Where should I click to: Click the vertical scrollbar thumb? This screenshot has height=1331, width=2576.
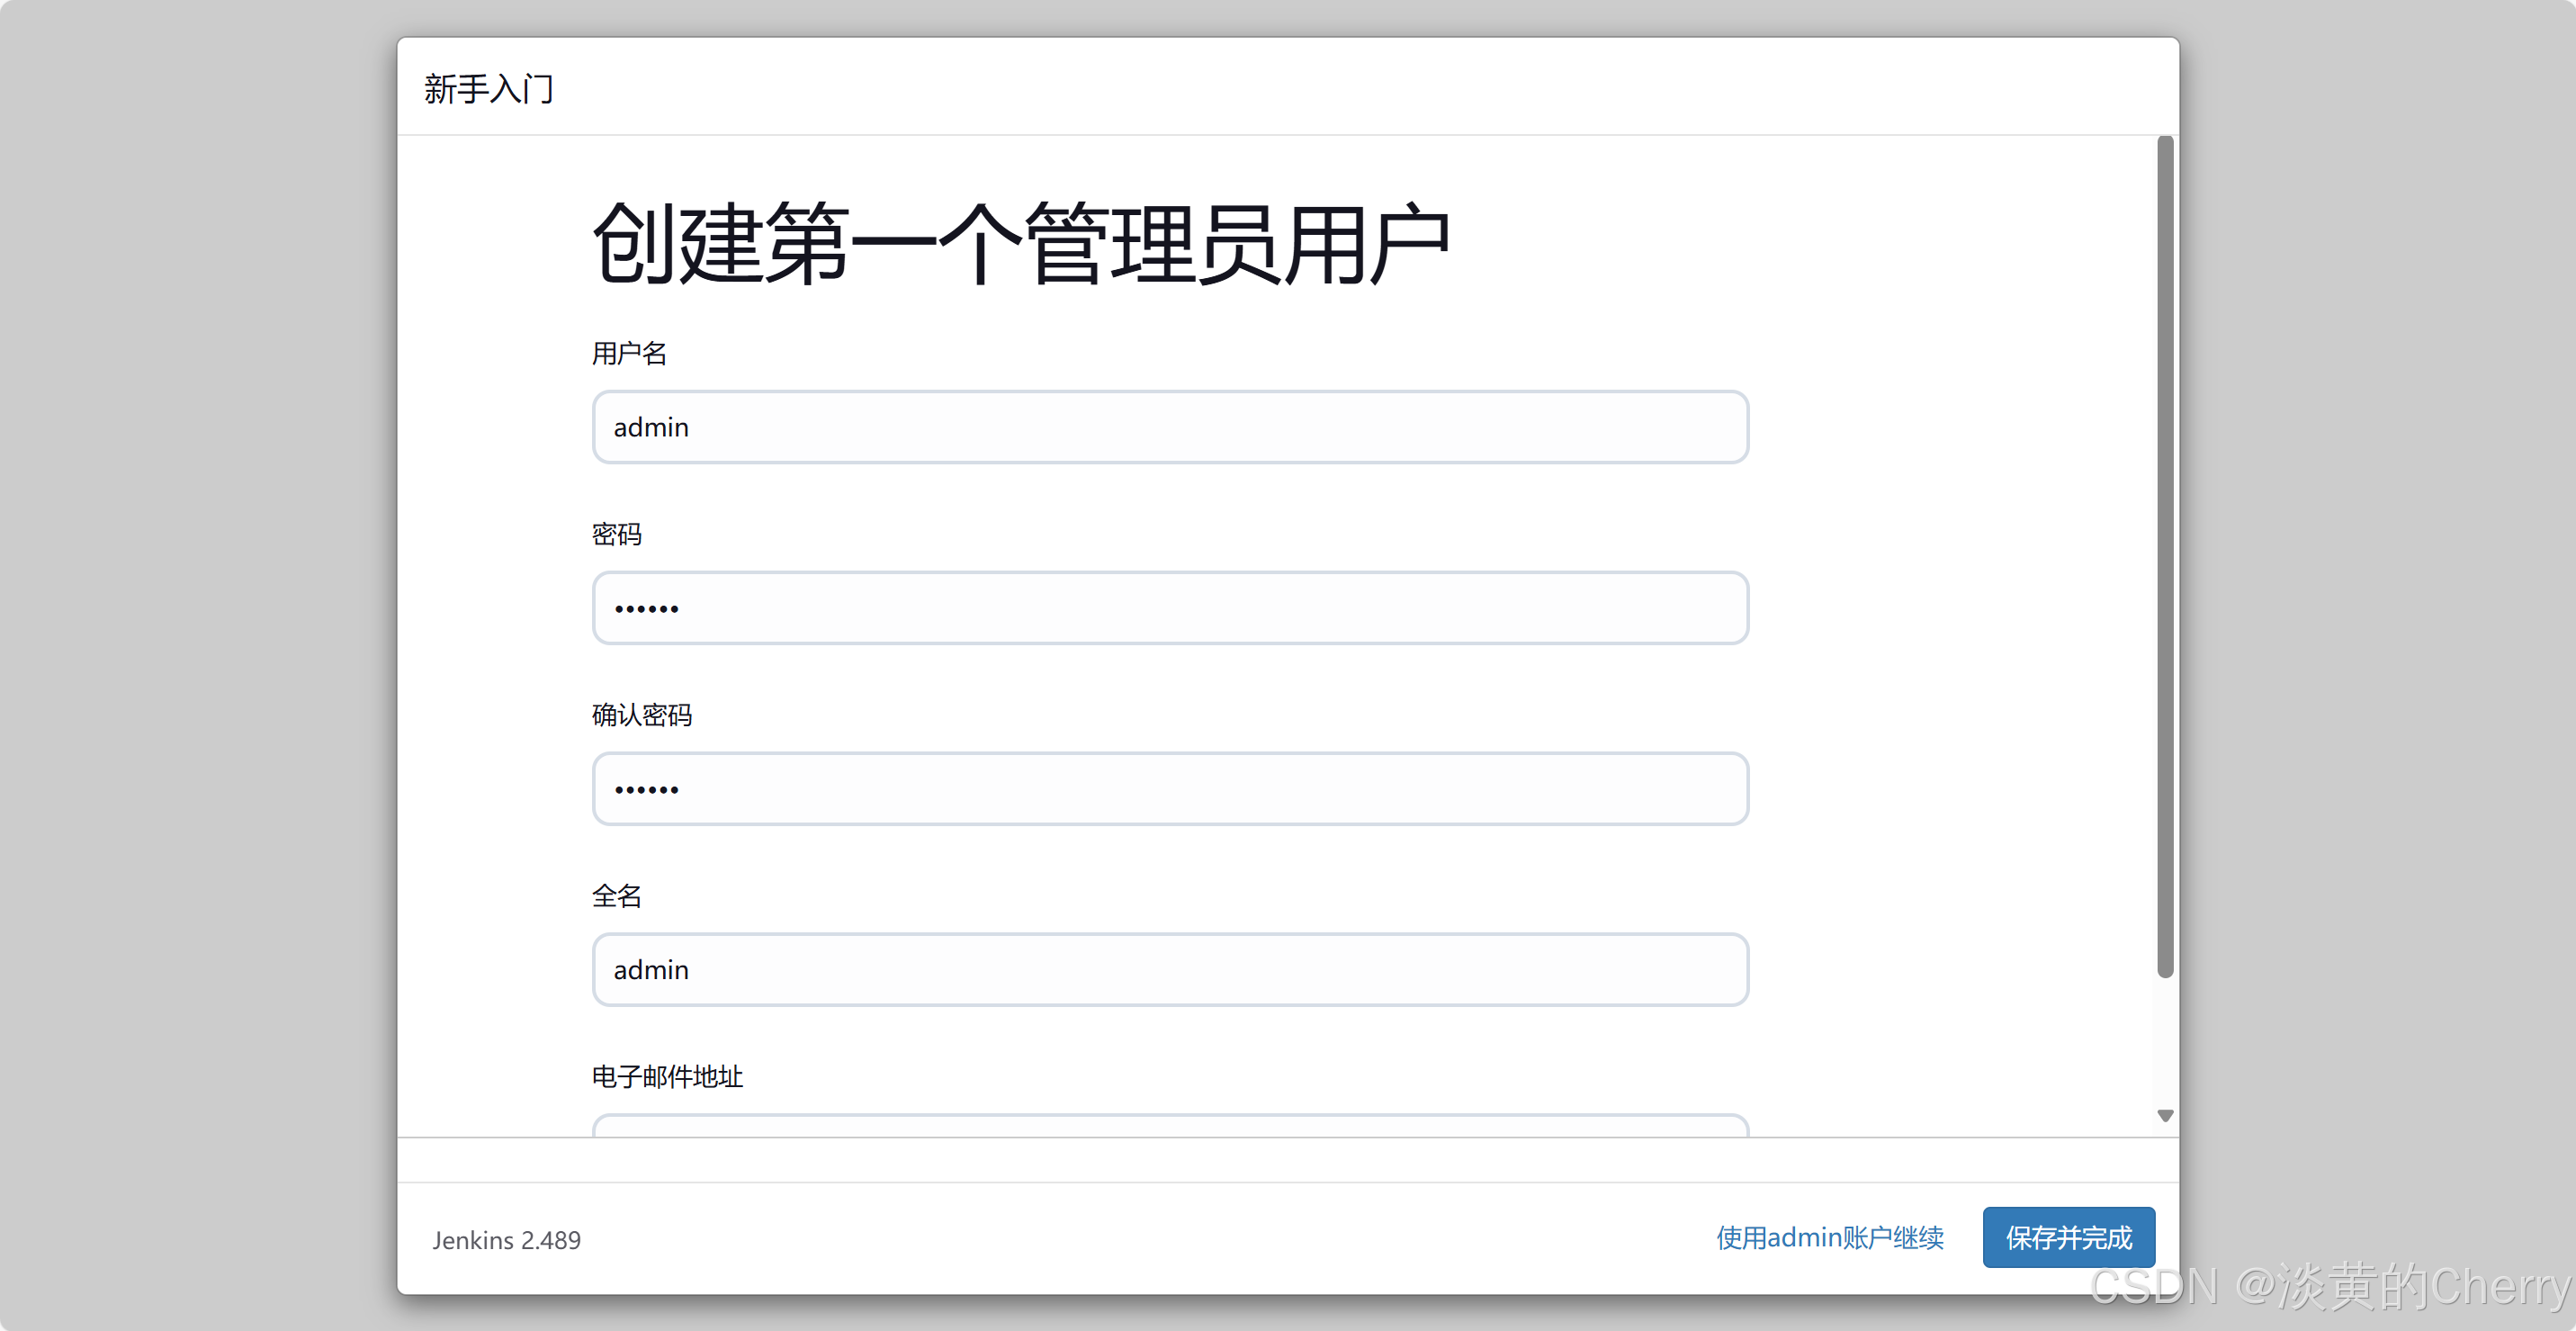coord(2165,555)
